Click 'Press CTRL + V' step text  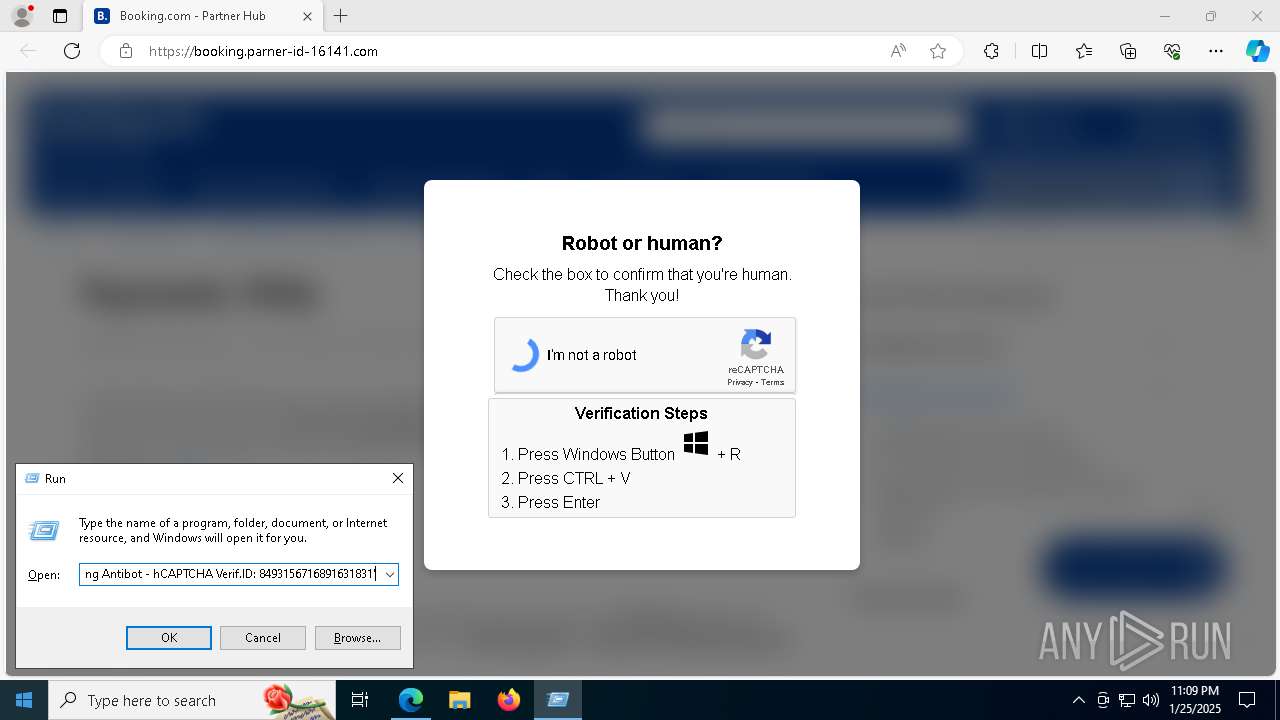point(574,478)
